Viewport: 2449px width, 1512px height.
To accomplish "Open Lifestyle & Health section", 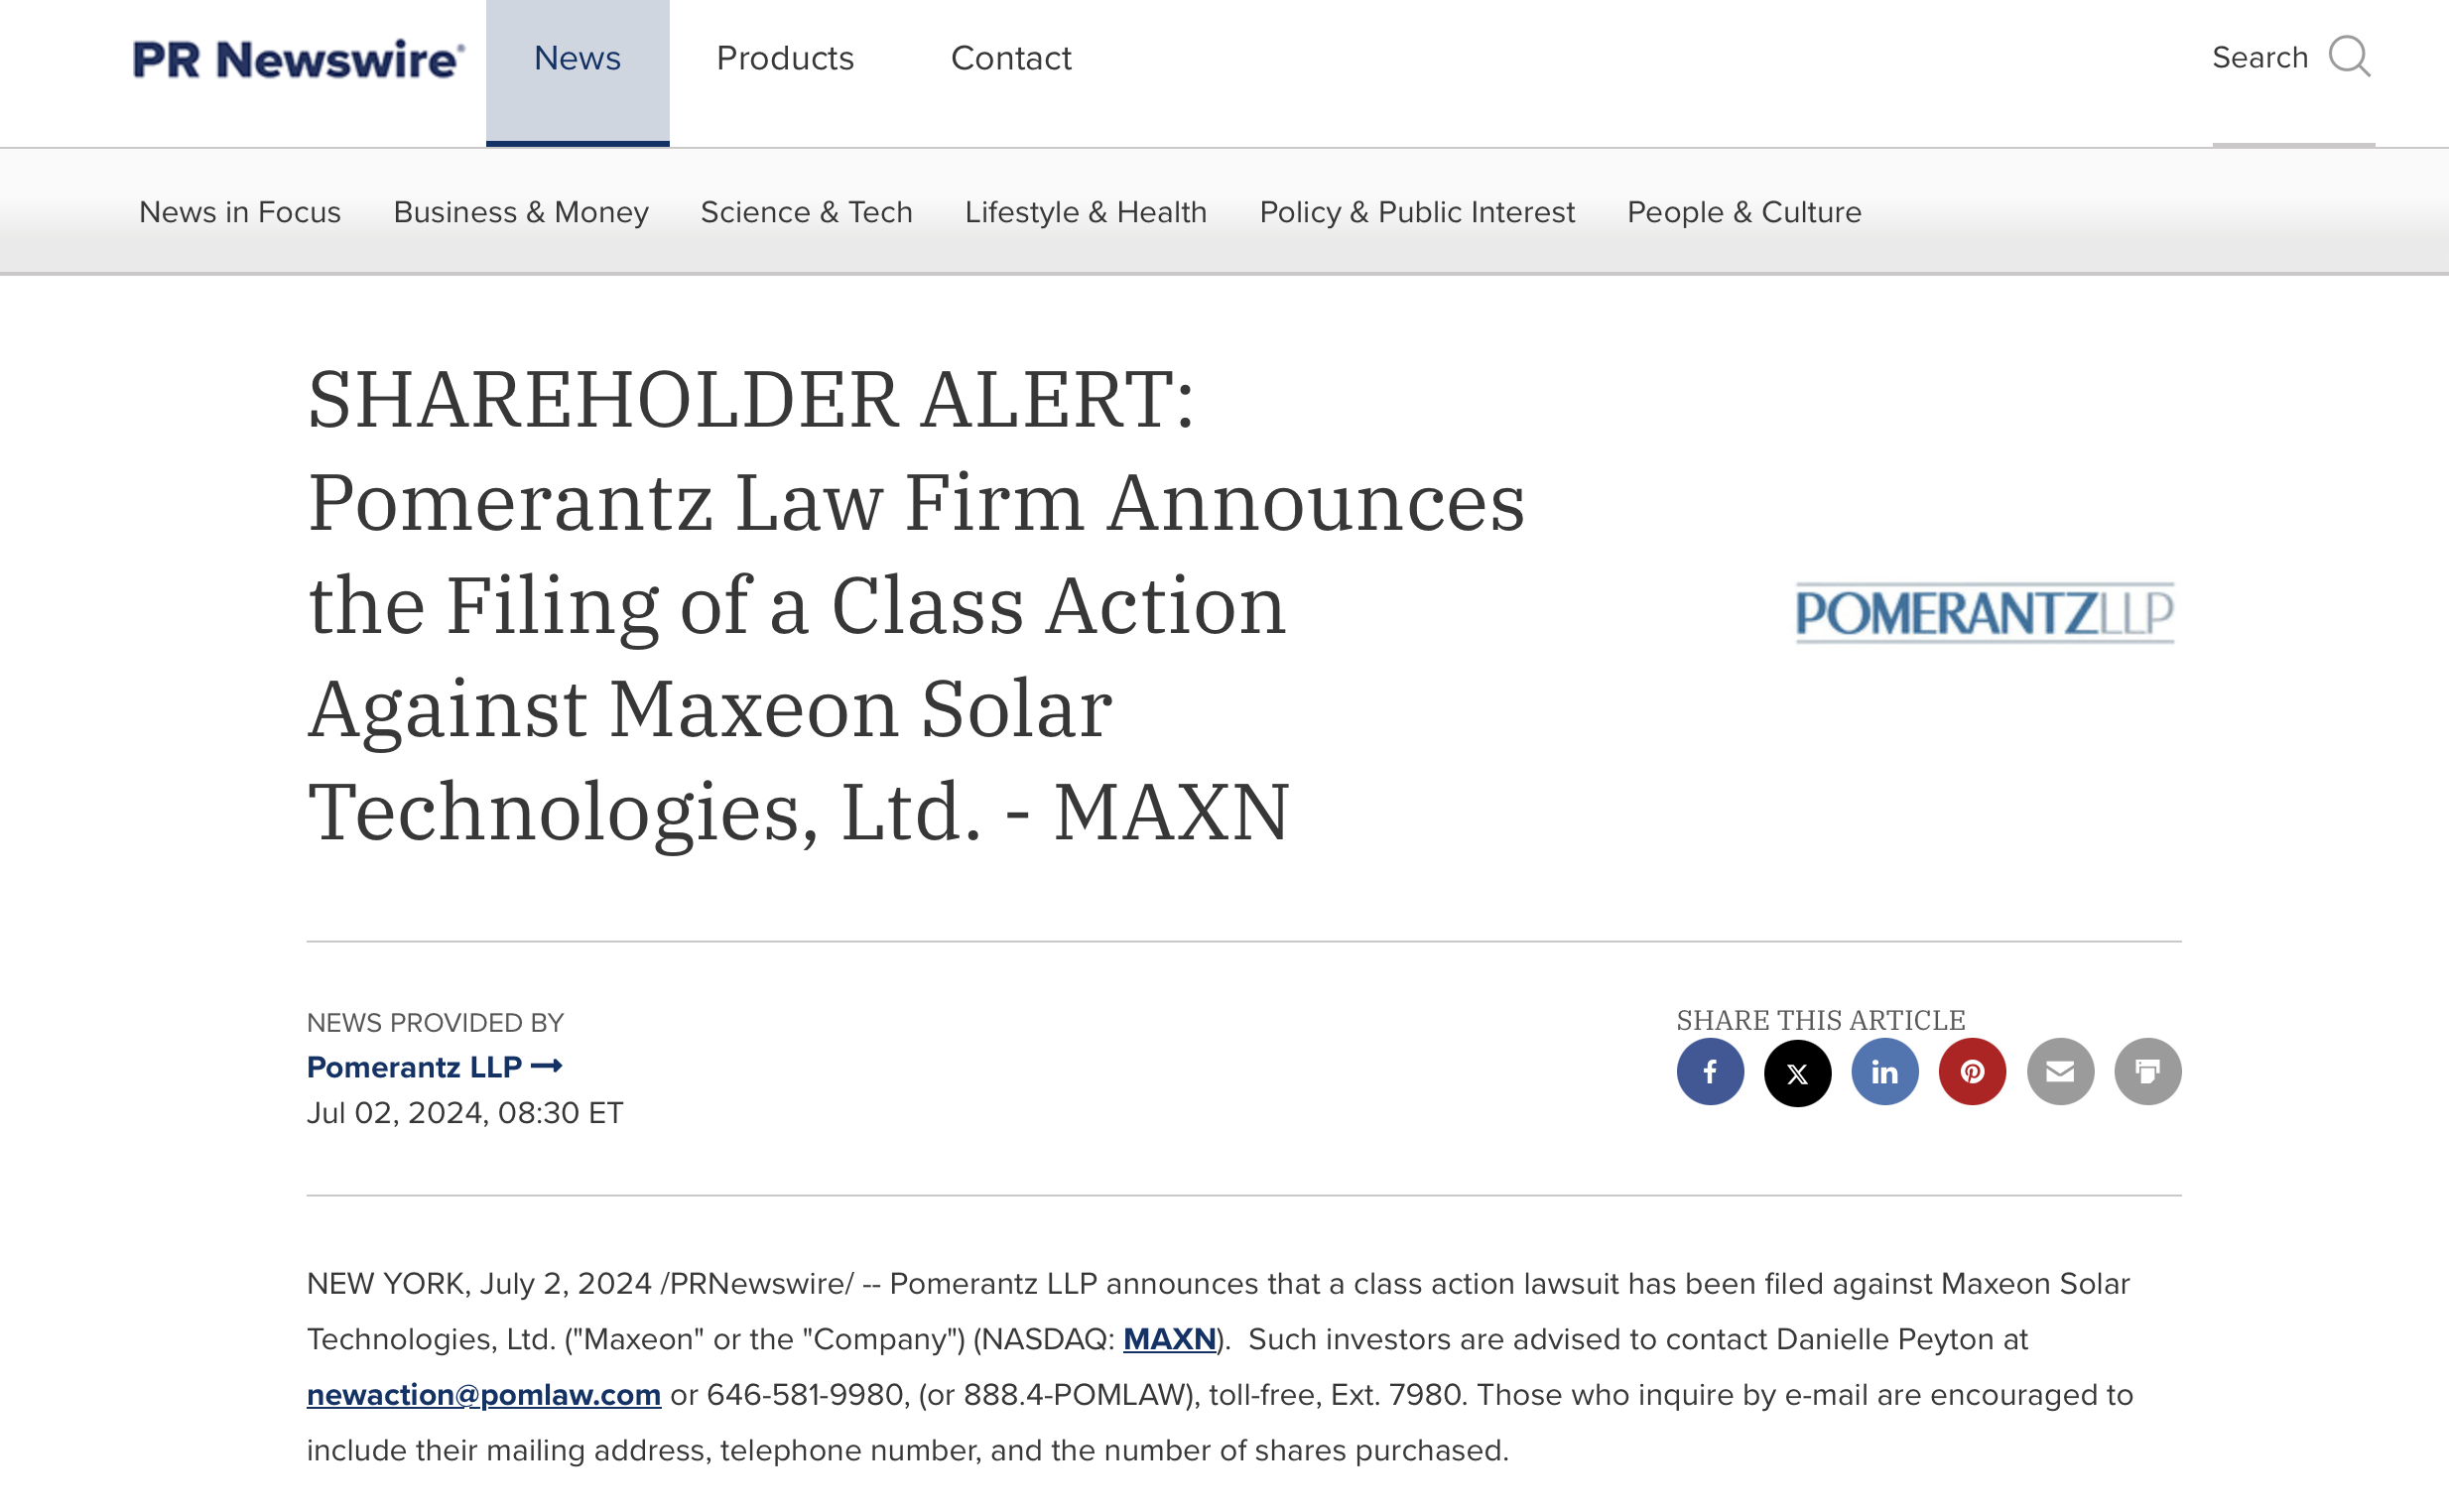I will [1085, 212].
